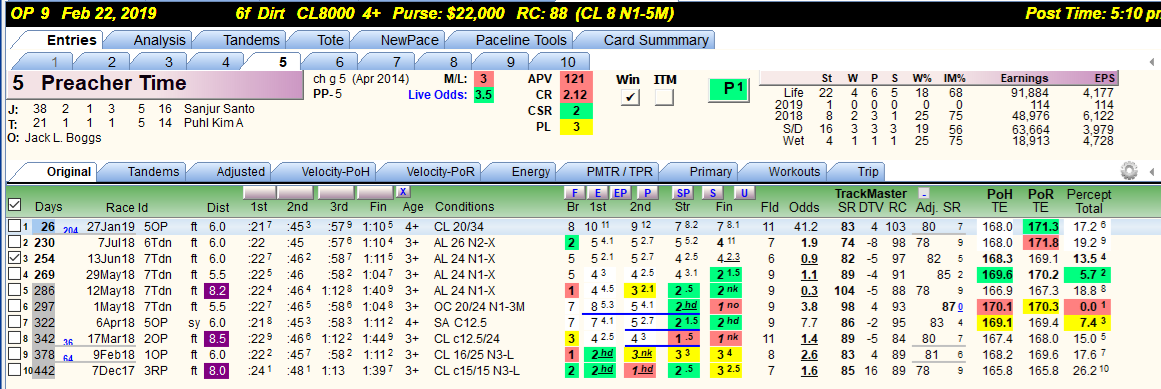Toggle the P running style button

646,192
